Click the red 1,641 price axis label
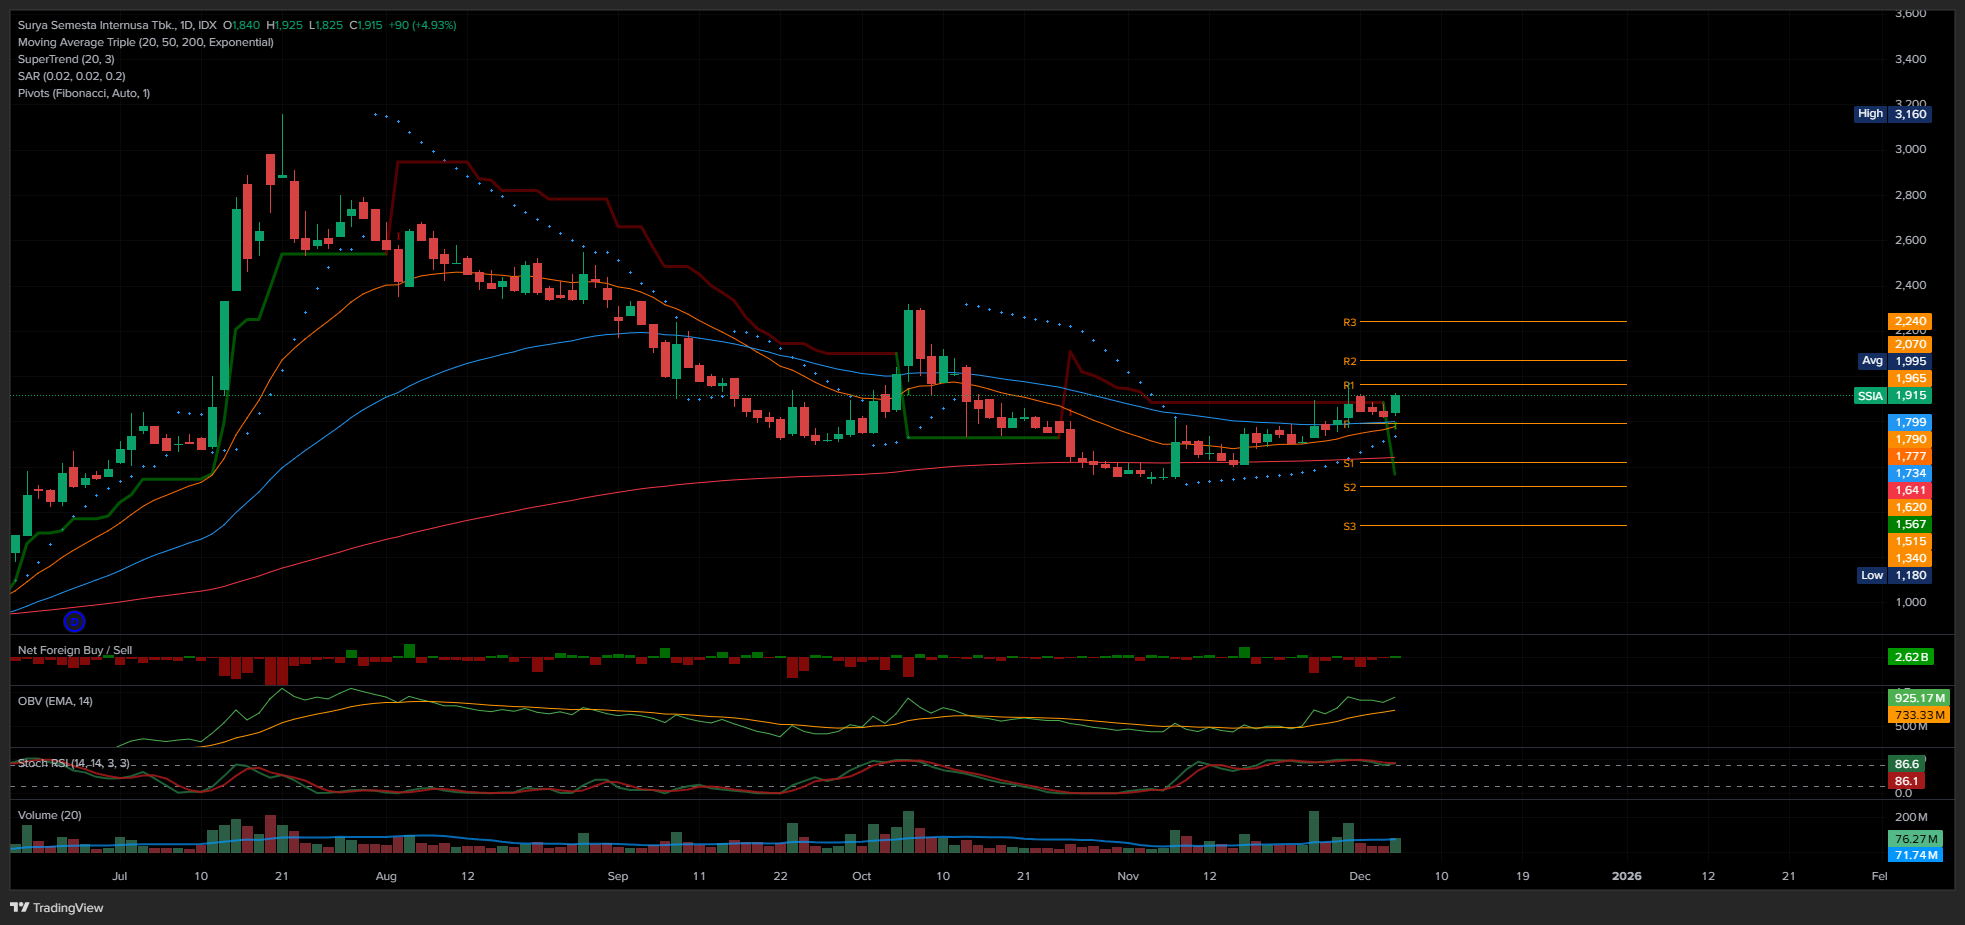The height and width of the screenshot is (925, 1965). [x=1910, y=490]
